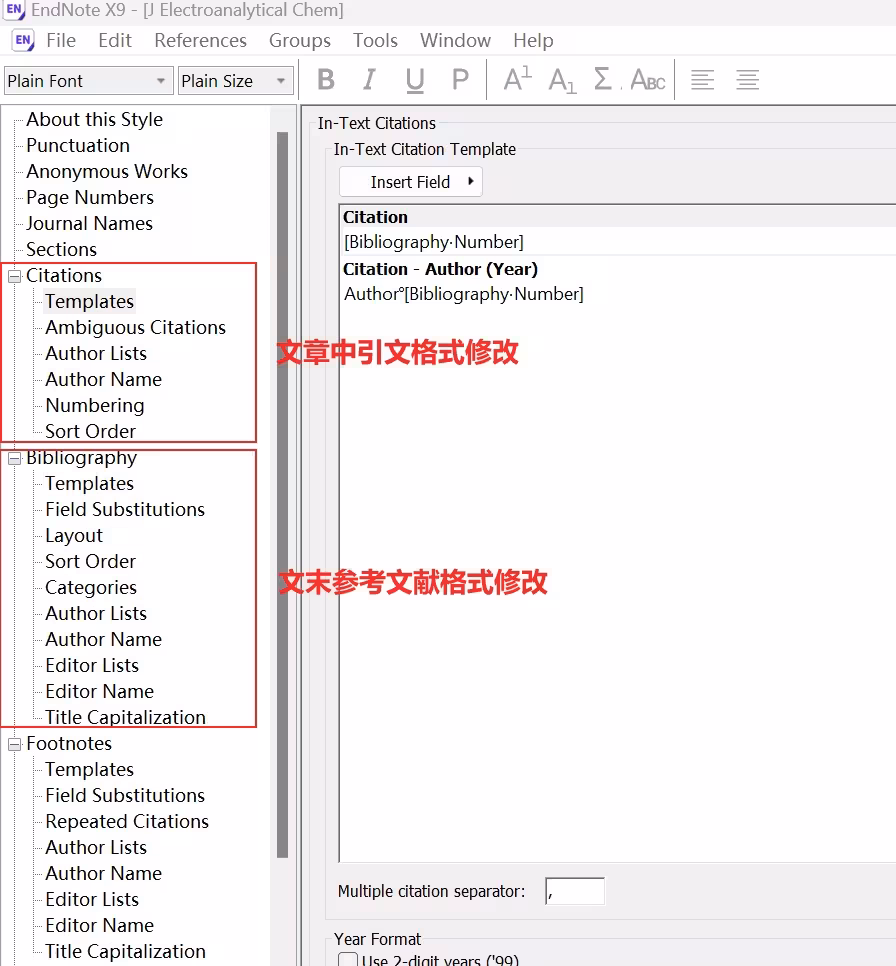Apply Subscript formatting
896x966 pixels.
click(x=562, y=79)
